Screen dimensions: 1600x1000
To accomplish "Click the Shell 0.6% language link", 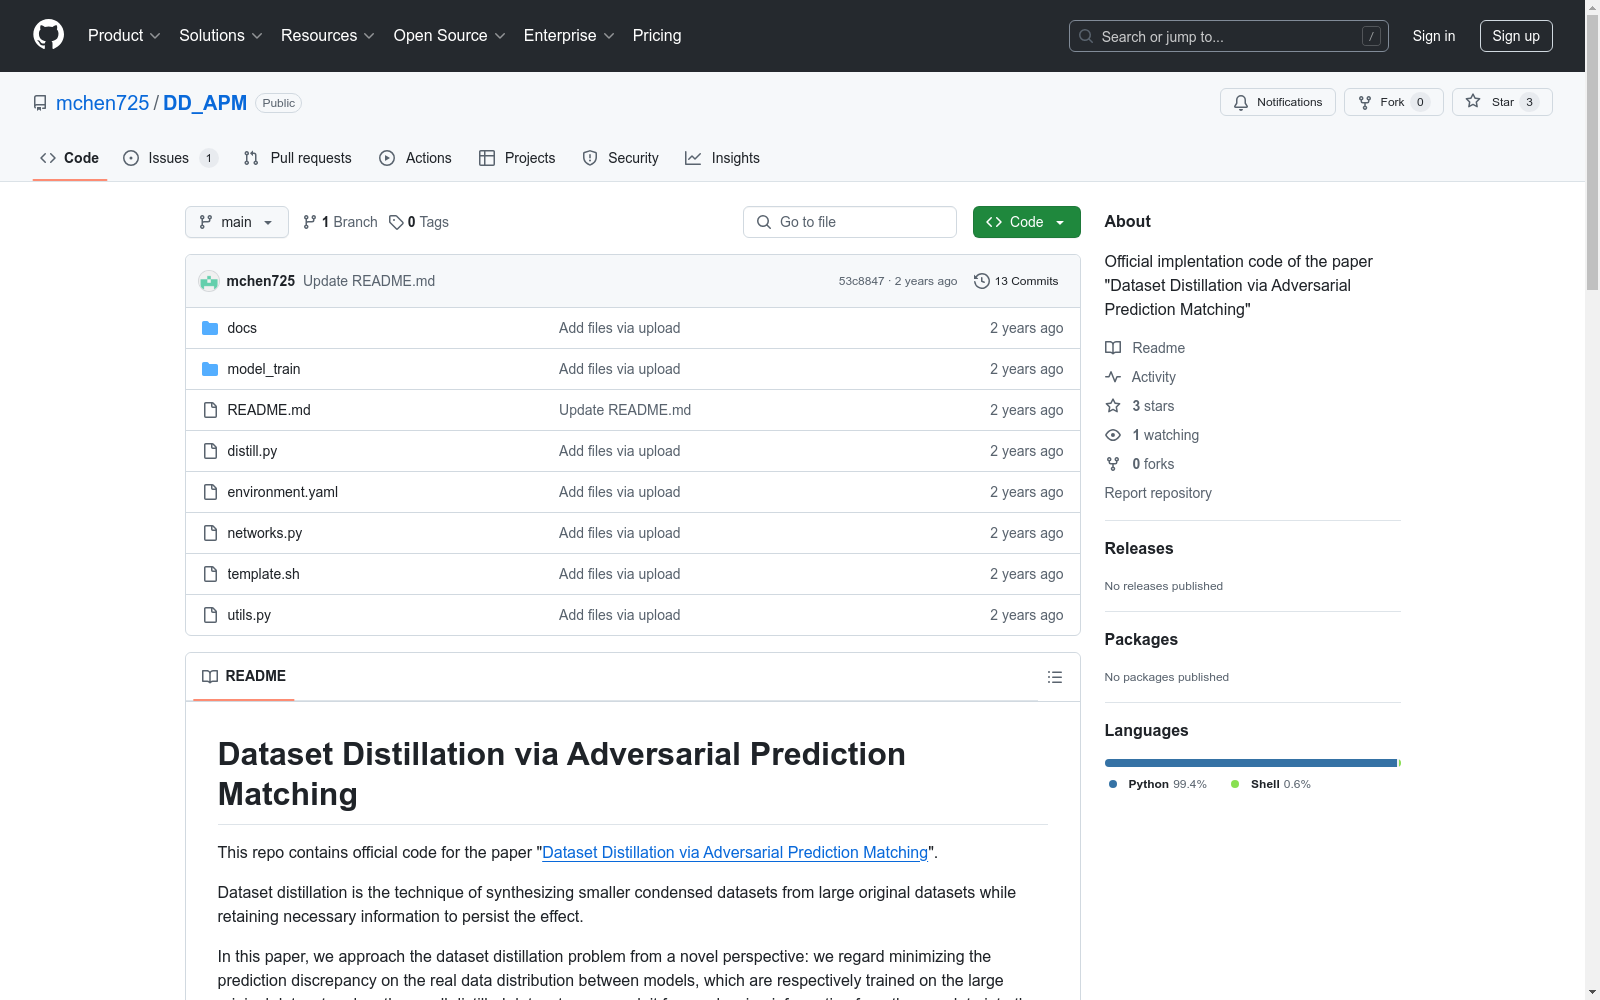I will pyautogui.click(x=1270, y=784).
